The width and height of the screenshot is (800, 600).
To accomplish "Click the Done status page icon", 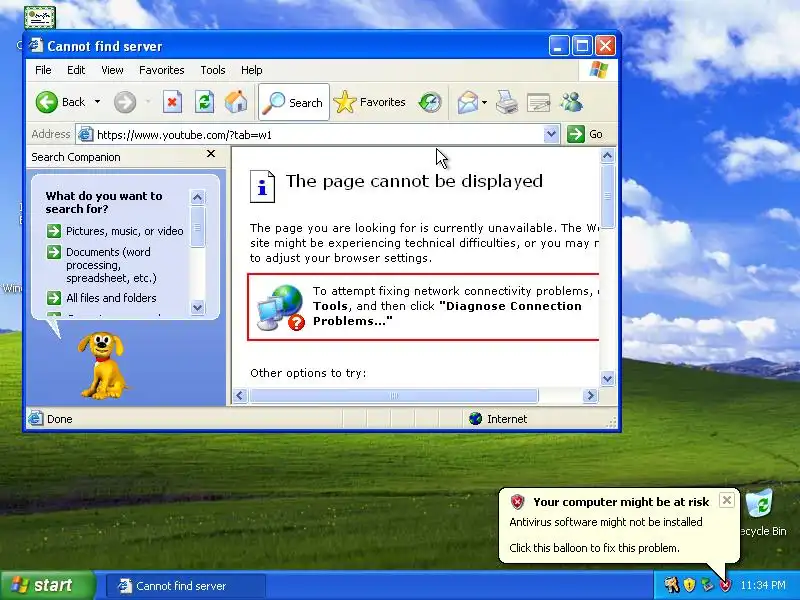I will 36,419.
